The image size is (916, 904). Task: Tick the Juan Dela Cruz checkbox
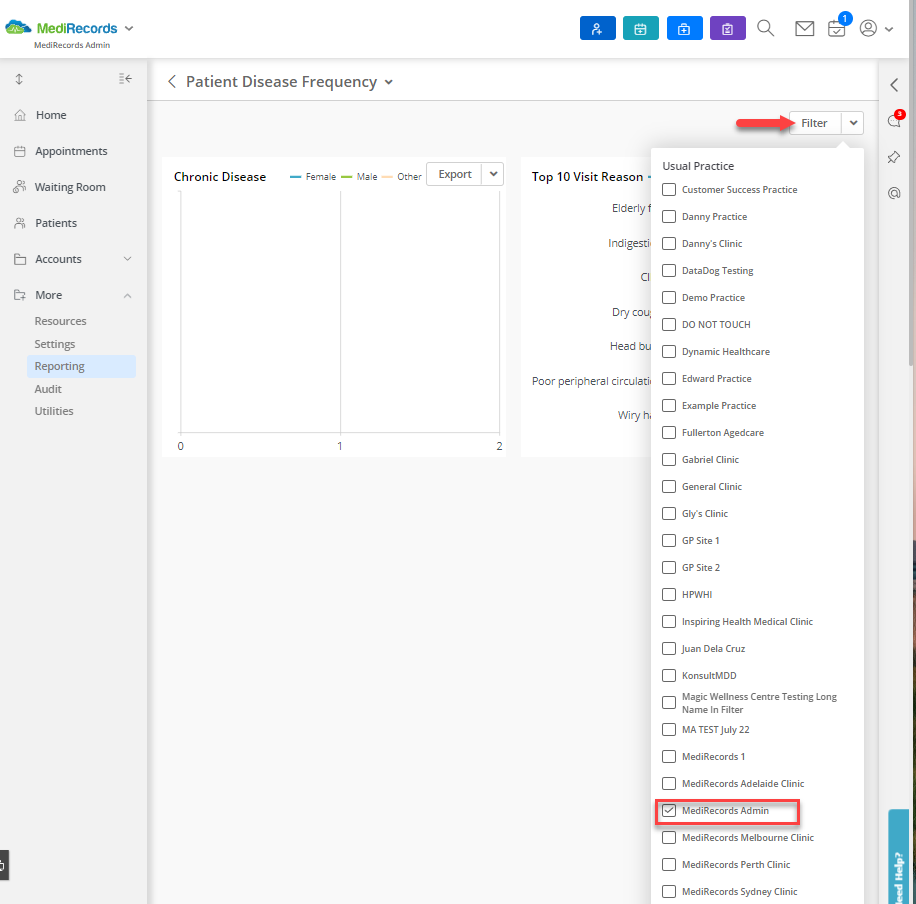click(x=669, y=649)
